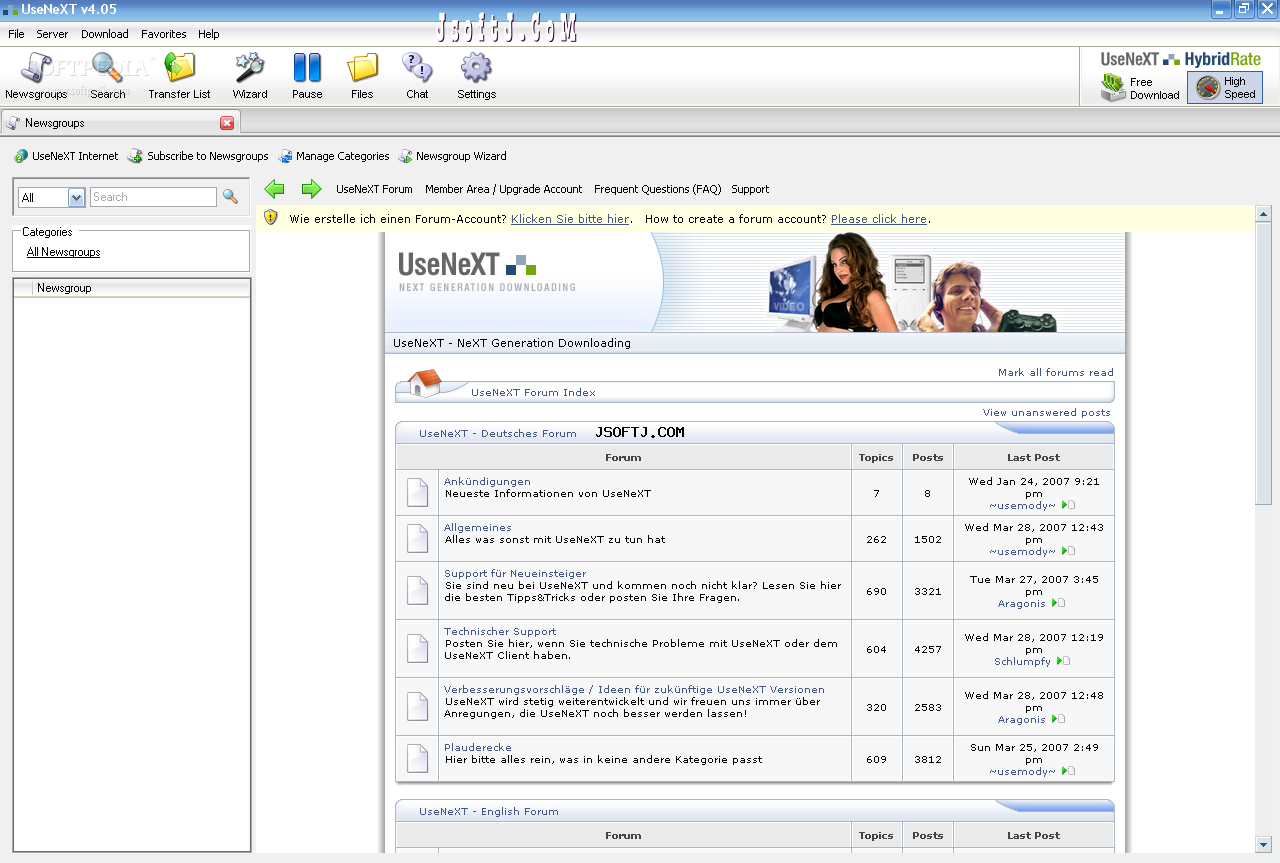The image size is (1280, 863).
Task: Pause downloads with Pause button
Action: click(307, 76)
